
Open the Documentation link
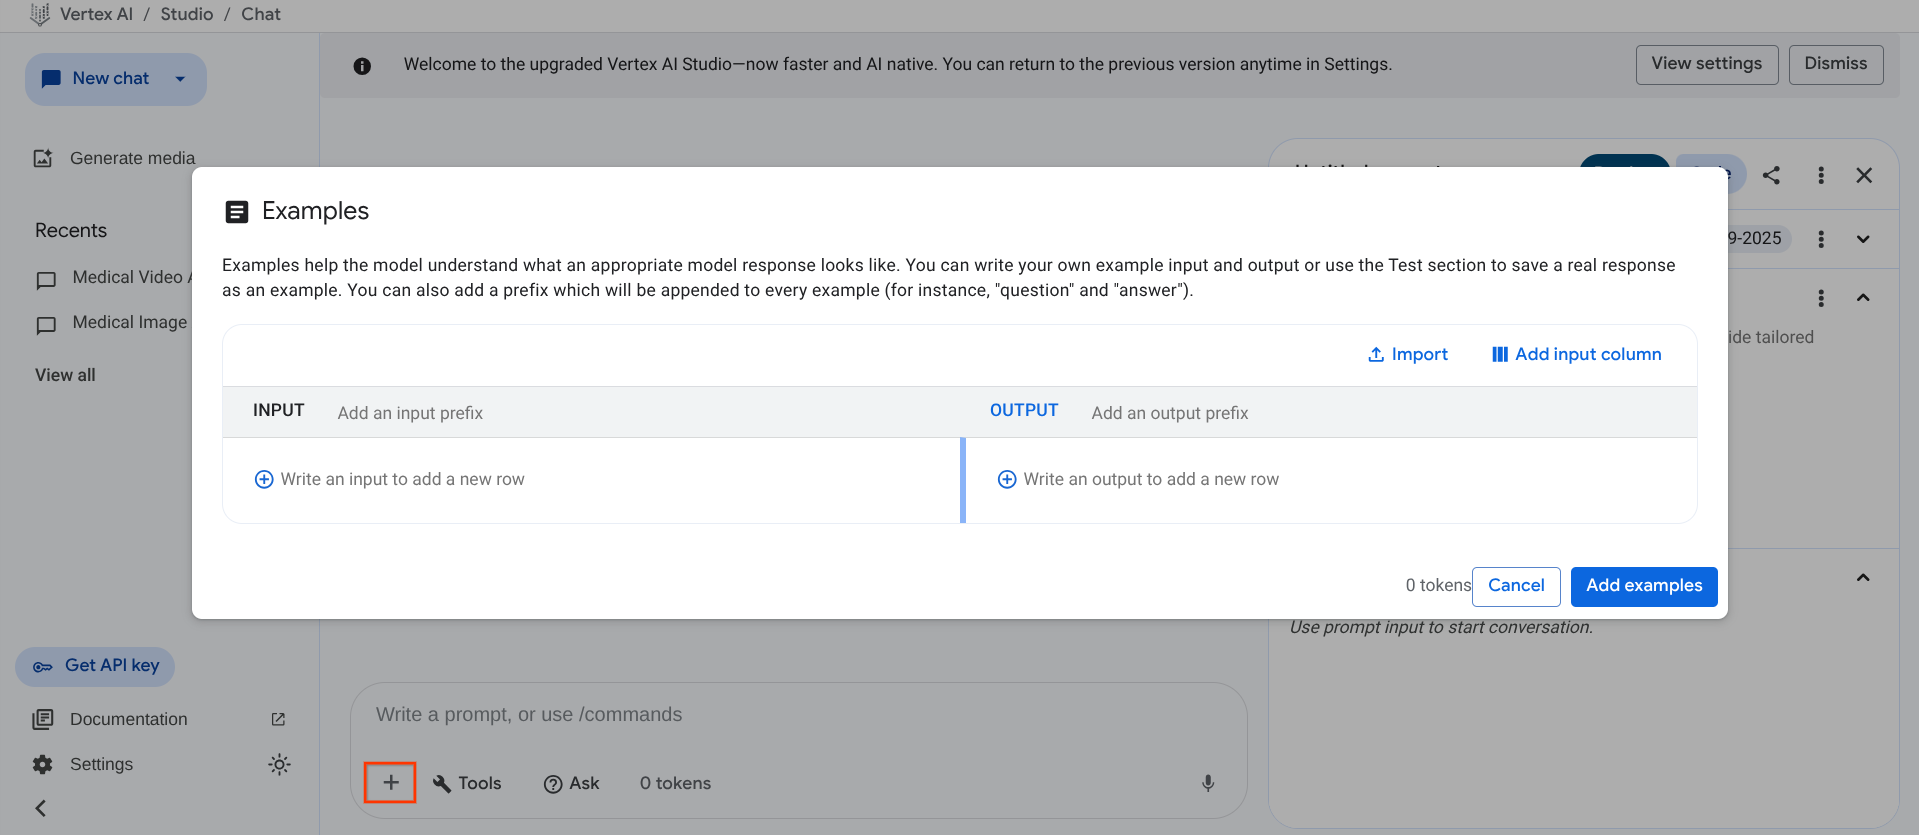(x=129, y=719)
